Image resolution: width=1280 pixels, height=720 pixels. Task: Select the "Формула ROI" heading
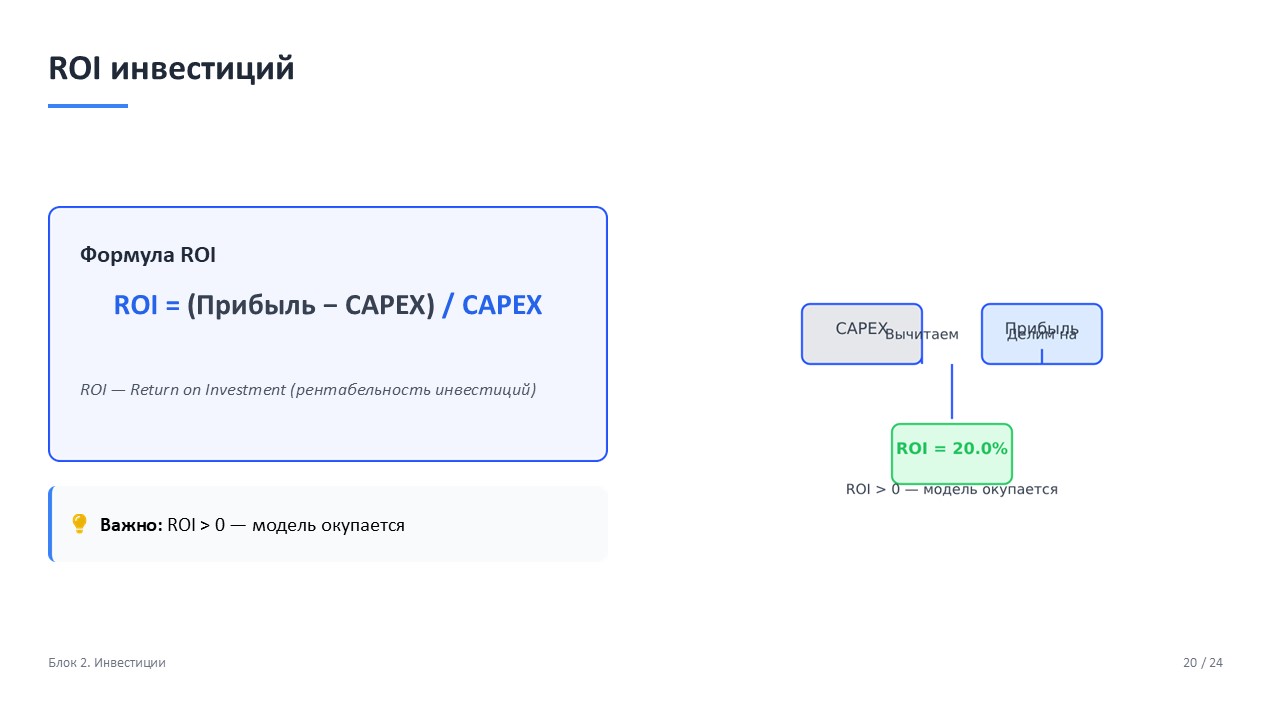(x=148, y=255)
